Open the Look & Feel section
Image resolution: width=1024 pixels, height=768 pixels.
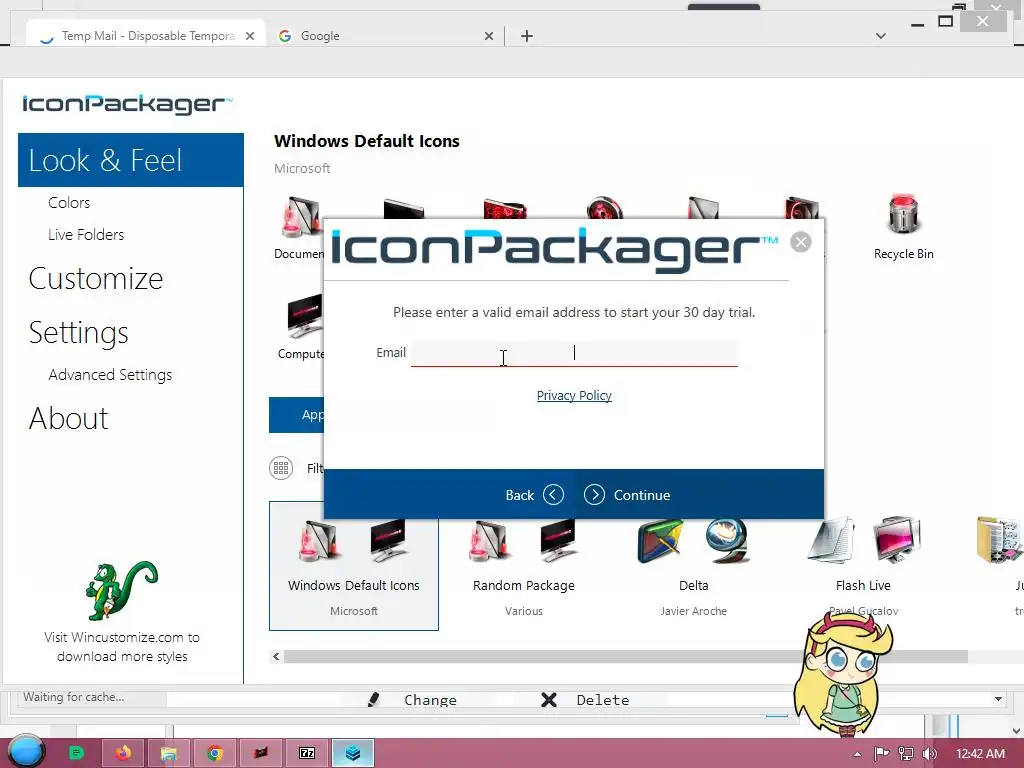(x=131, y=160)
